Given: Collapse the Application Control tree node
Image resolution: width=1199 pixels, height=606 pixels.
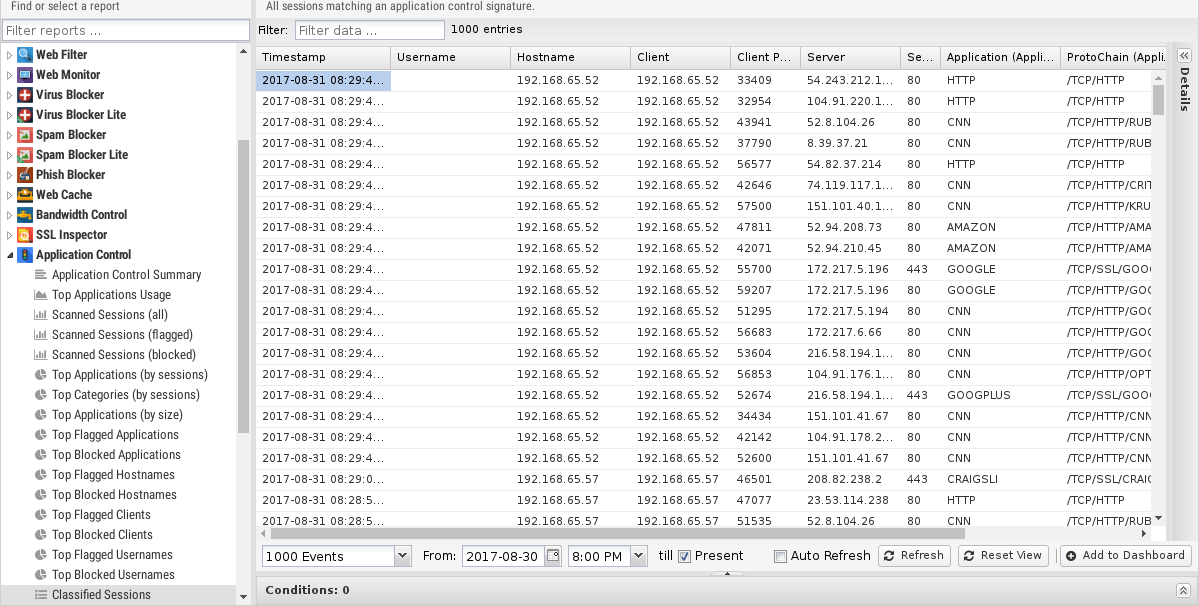Looking at the screenshot, I should pyautogui.click(x=9, y=254).
